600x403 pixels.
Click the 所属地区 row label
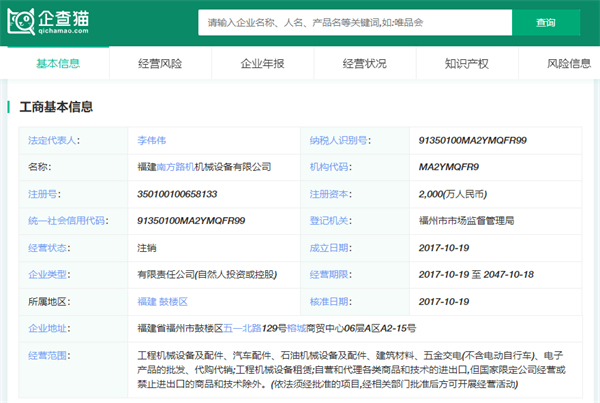point(47,302)
